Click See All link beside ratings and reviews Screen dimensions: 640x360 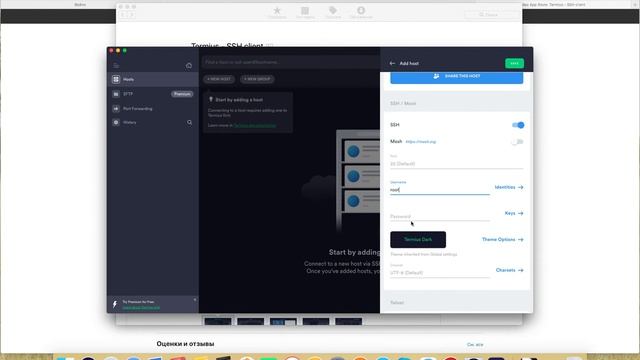pyautogui.click(x=475, y=345)
